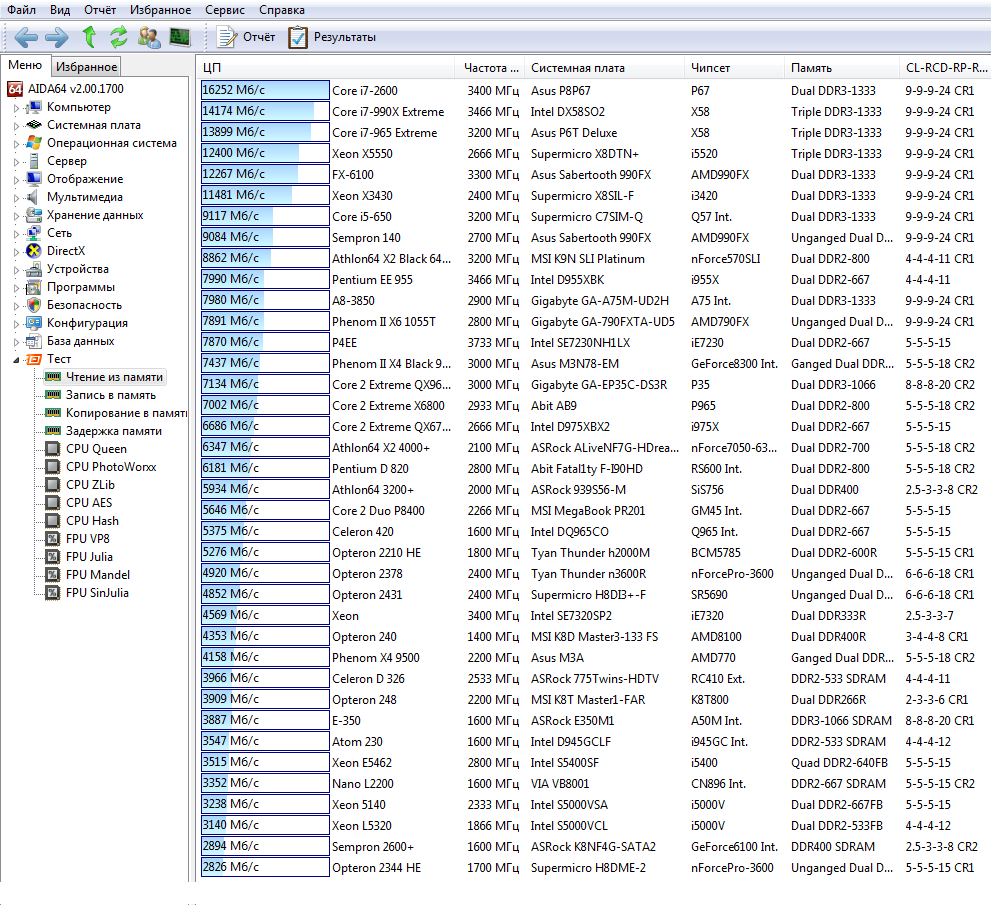Screen dimensions: 991x905
Task: Click the users icon in the toolbar
Action: pyautogui.click(x=149, y=37)
